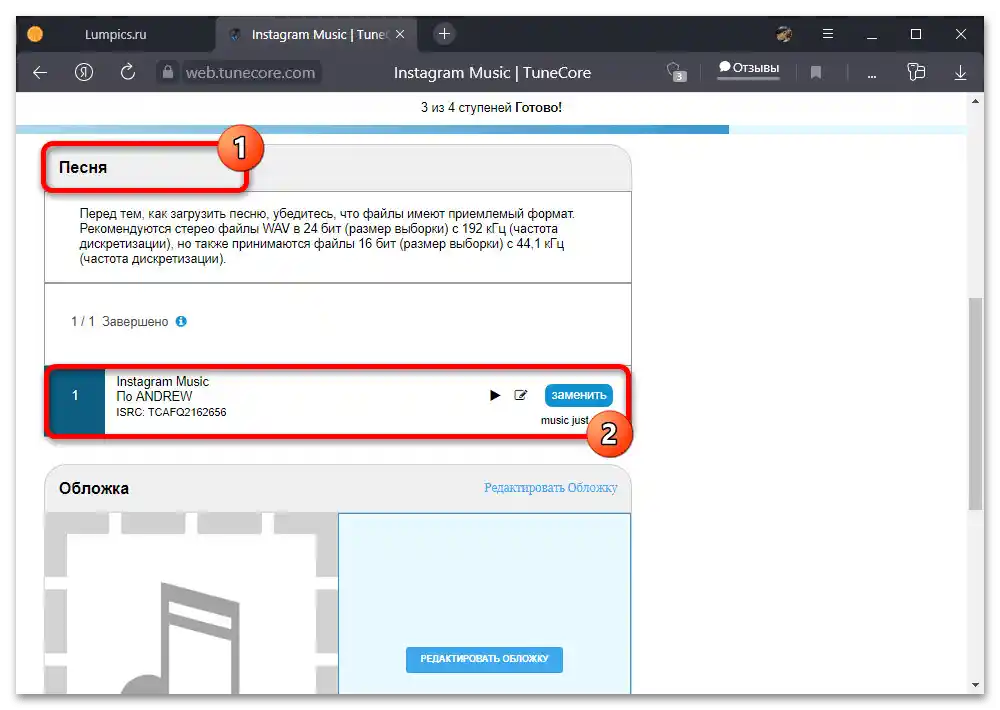Click the album cover placeholder image
1000x710 pixels.
point(191,603)
